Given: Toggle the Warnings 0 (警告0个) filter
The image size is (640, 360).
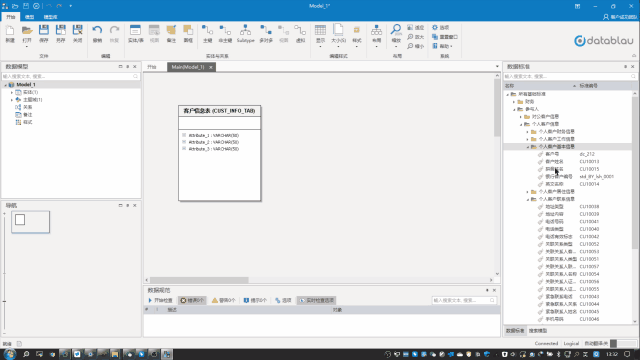Looking at the screenshot, I should click(224, 300).
